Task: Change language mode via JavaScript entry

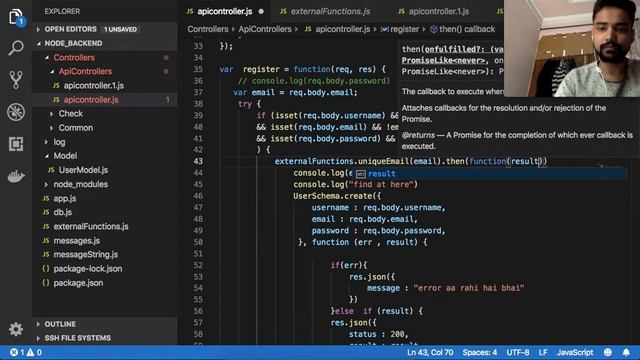Action: coord(575,352)
